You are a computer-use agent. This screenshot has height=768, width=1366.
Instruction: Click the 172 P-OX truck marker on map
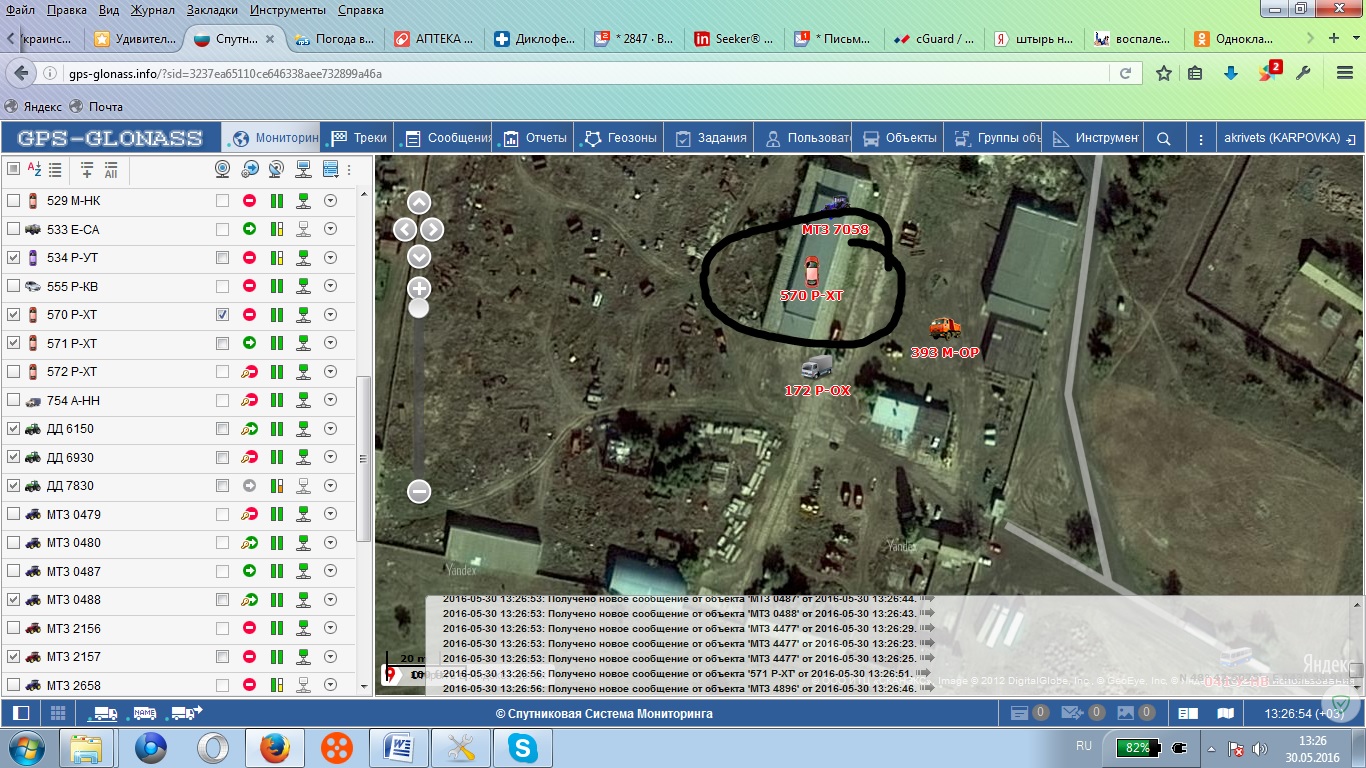817,367
